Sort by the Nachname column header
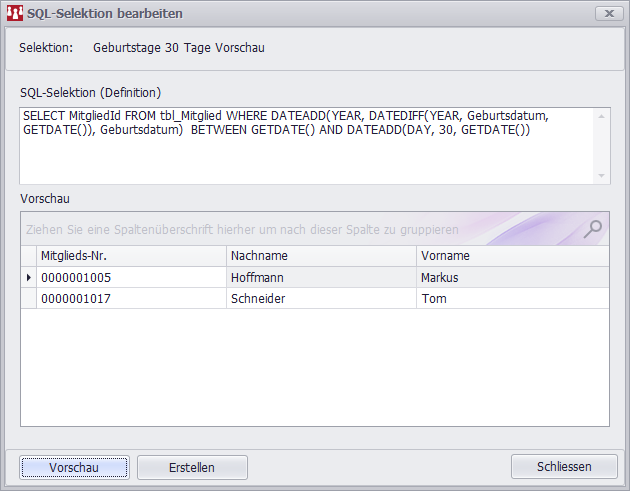Image resolution: width=630 pixels, height=491 pixels. 321,256
